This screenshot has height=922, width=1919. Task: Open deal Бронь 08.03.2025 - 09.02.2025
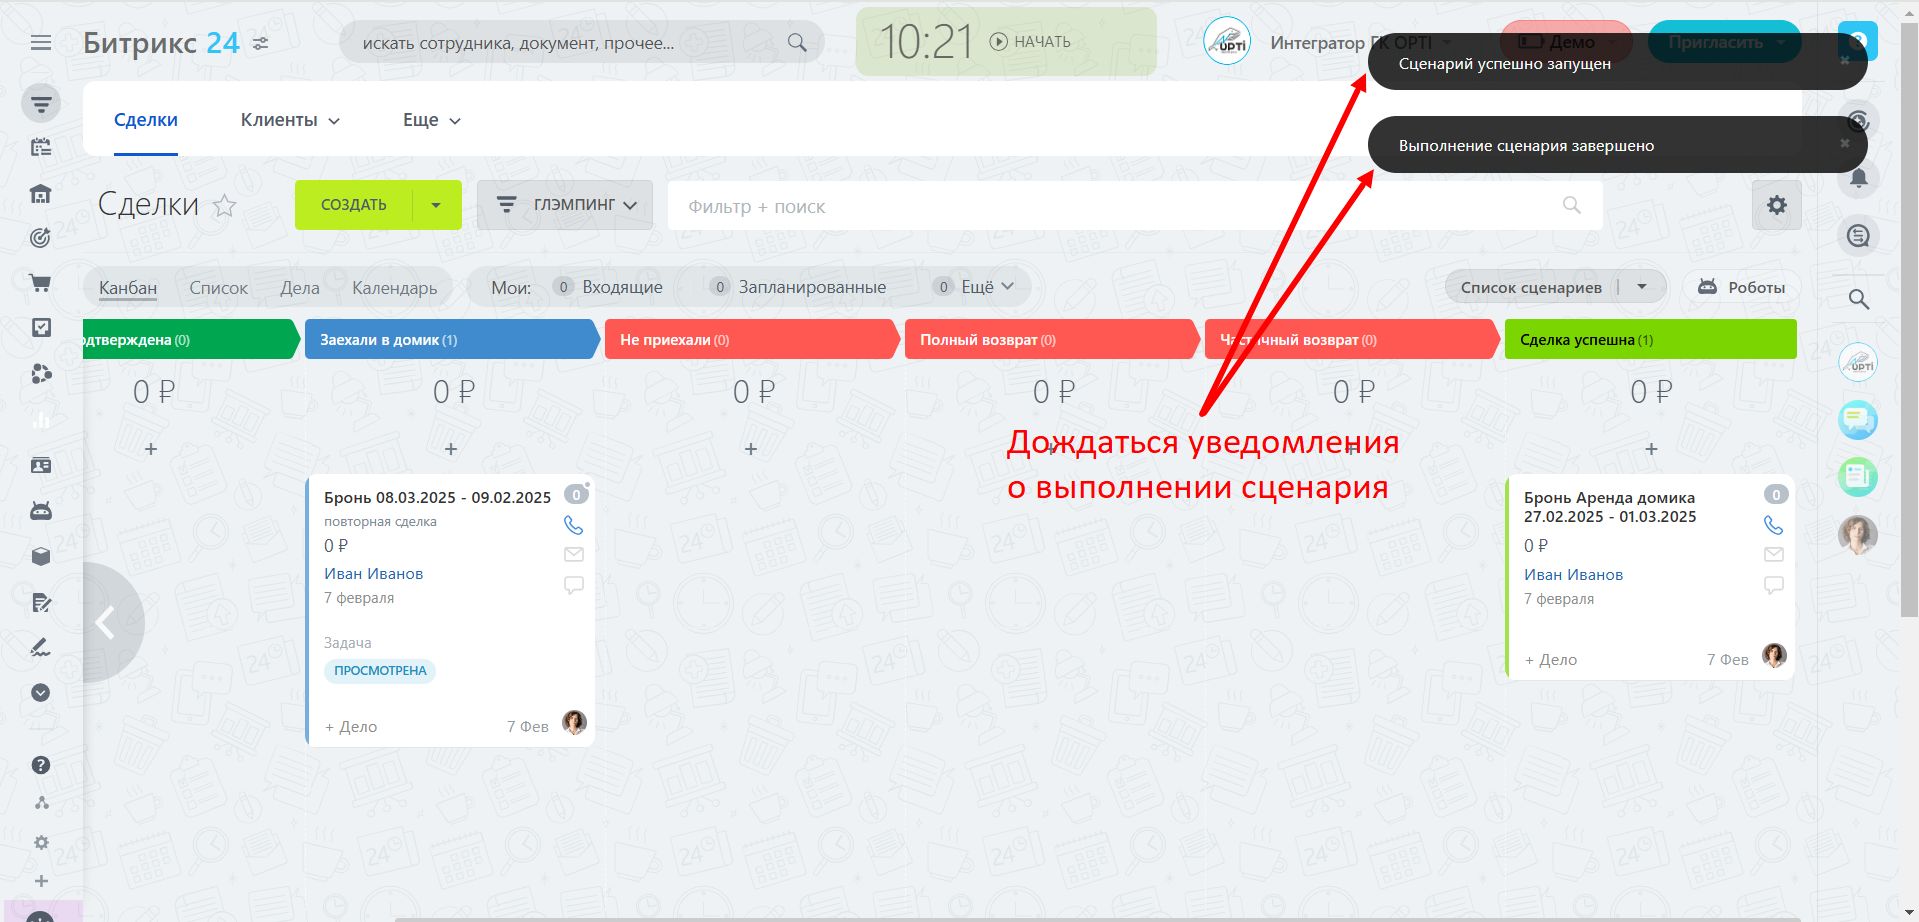click(x=437, y=497)
